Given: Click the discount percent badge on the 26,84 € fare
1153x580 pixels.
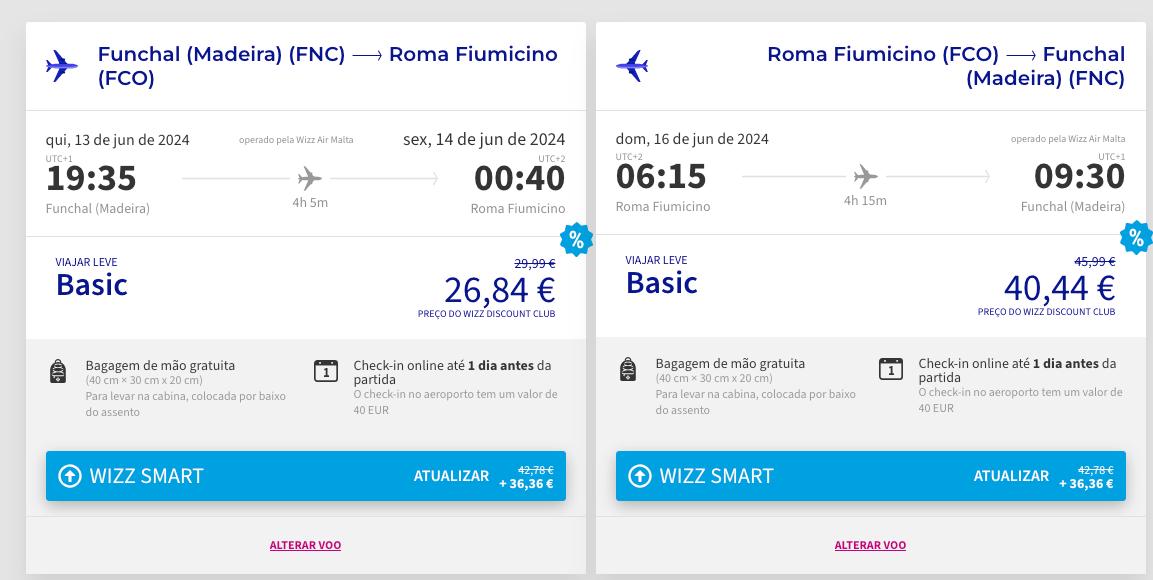Looking at the screenshot, I should [576, 240].
